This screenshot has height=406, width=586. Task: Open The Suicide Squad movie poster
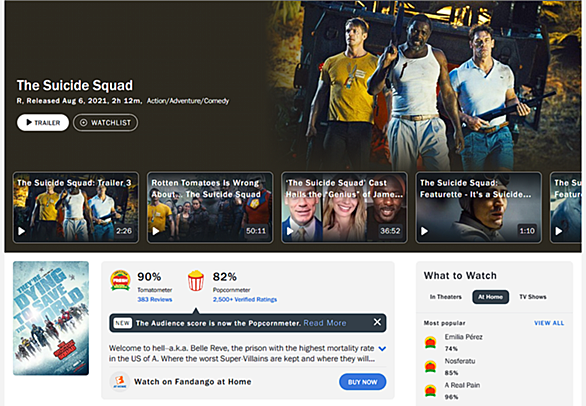(51, 318)
